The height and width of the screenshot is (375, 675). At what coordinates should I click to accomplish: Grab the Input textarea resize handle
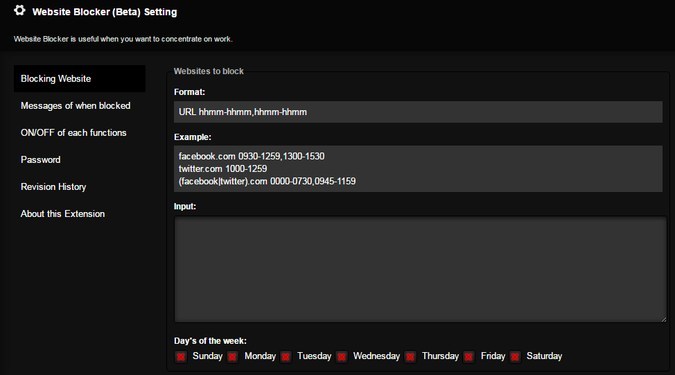(x=663, y=319)
